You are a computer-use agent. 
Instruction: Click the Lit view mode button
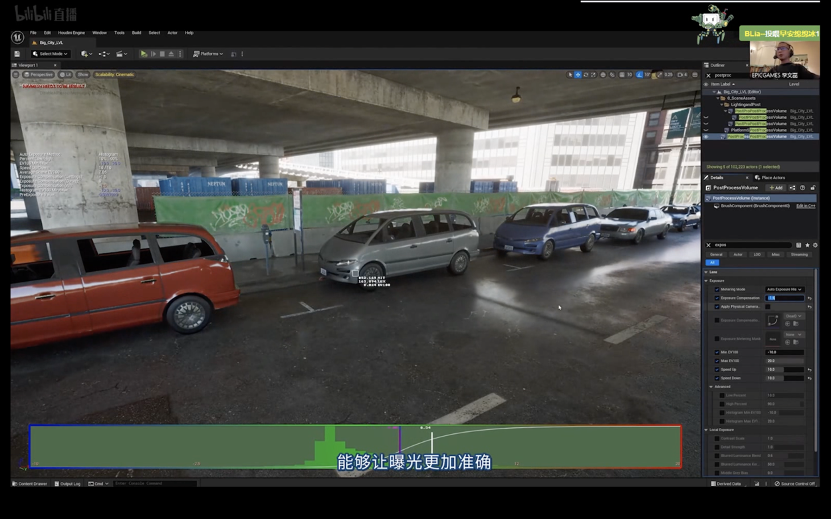(66, 74)
